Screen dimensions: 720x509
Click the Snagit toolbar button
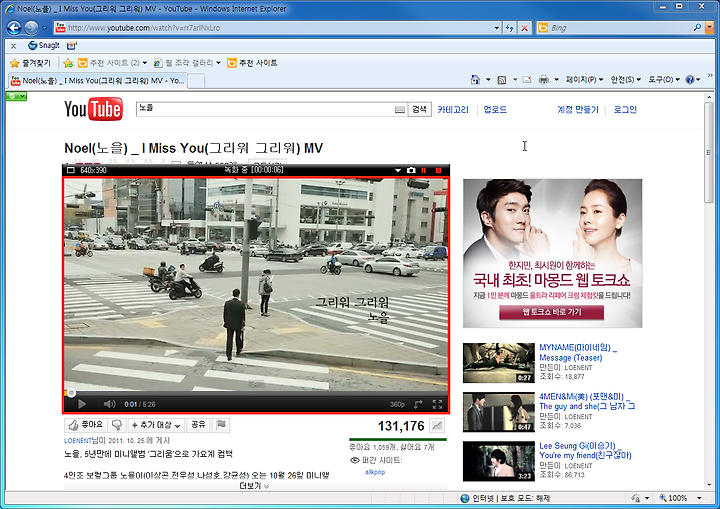point(44,45)
